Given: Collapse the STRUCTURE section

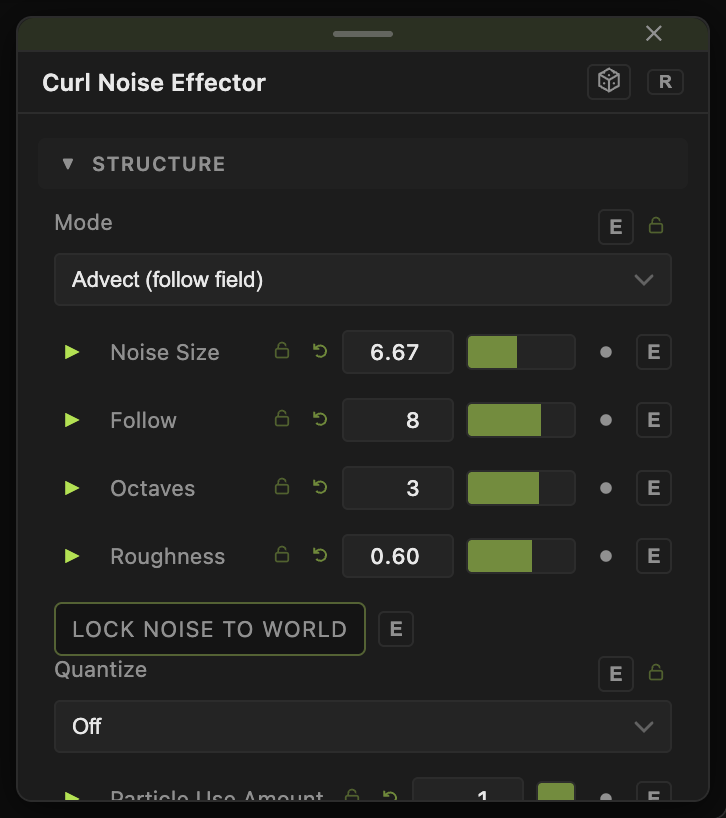Looking at the screenshot, I should [68, 164].
